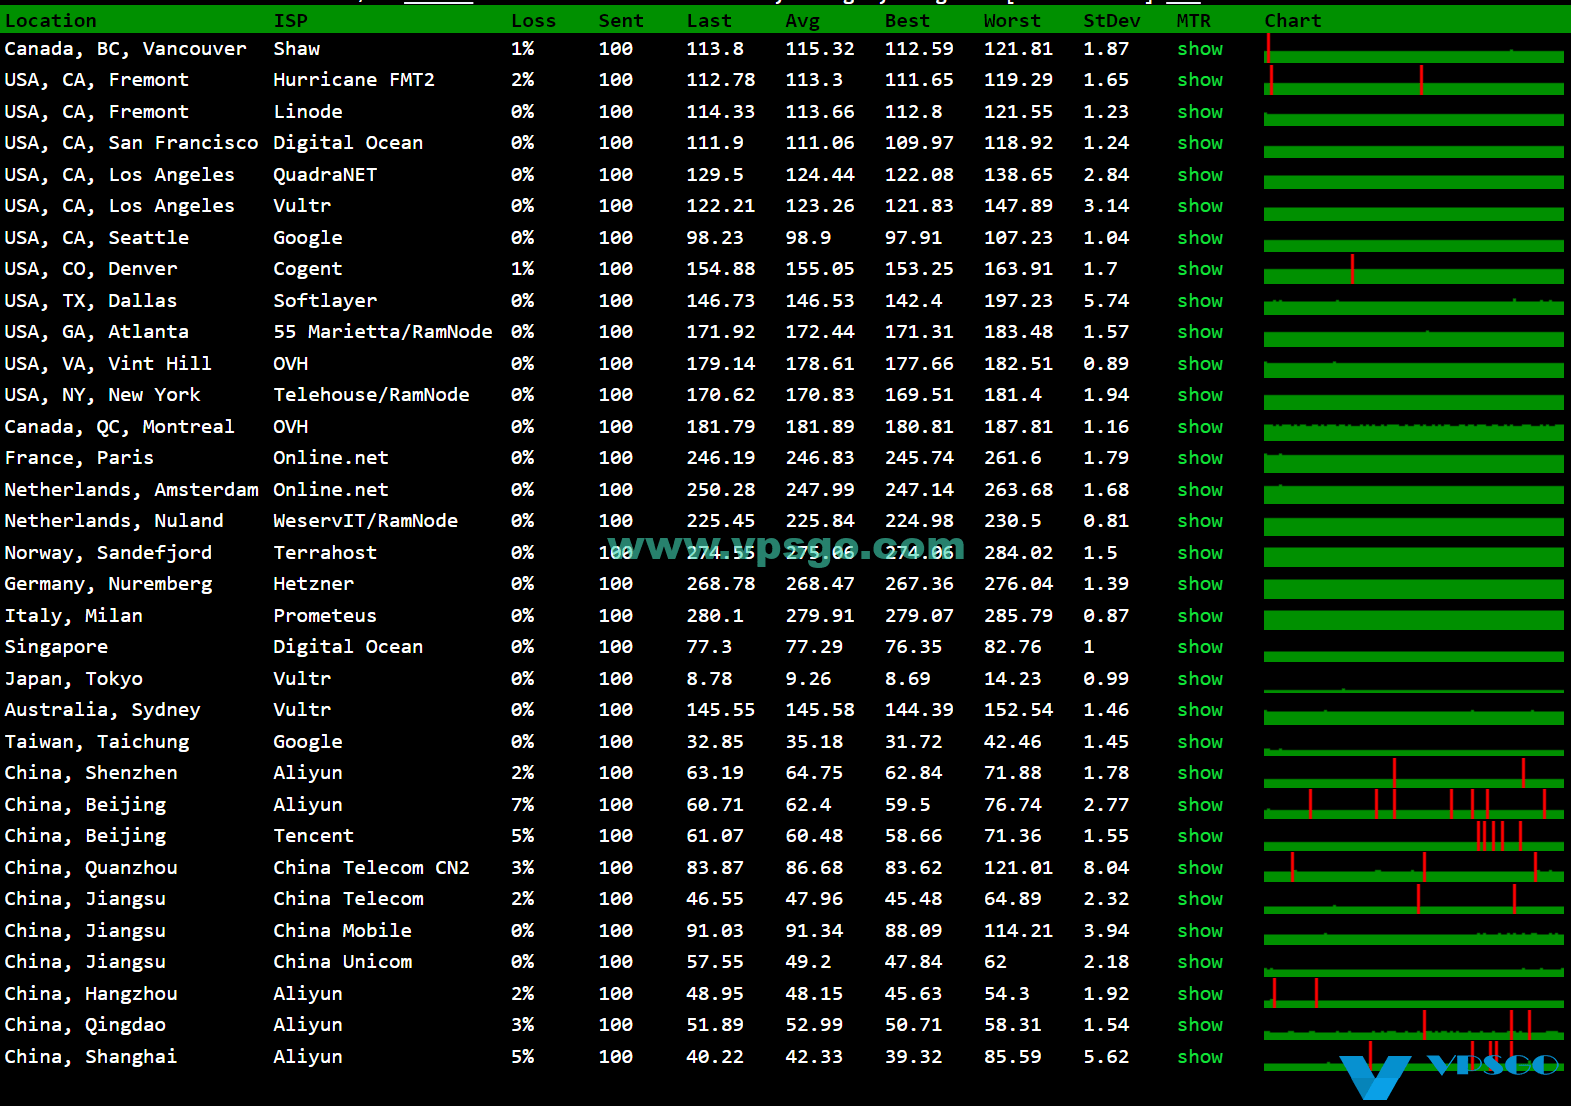The width and height of the screenshot is (1571, 1106).
Task: Open show link for Vint Hill OVH
Action: [1199, 363]
